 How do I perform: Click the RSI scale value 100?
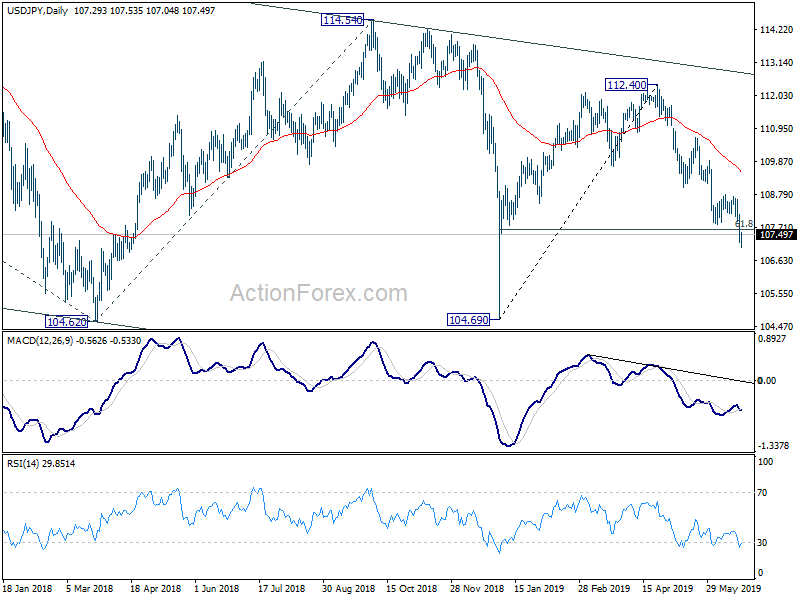[x=765, y=462]
